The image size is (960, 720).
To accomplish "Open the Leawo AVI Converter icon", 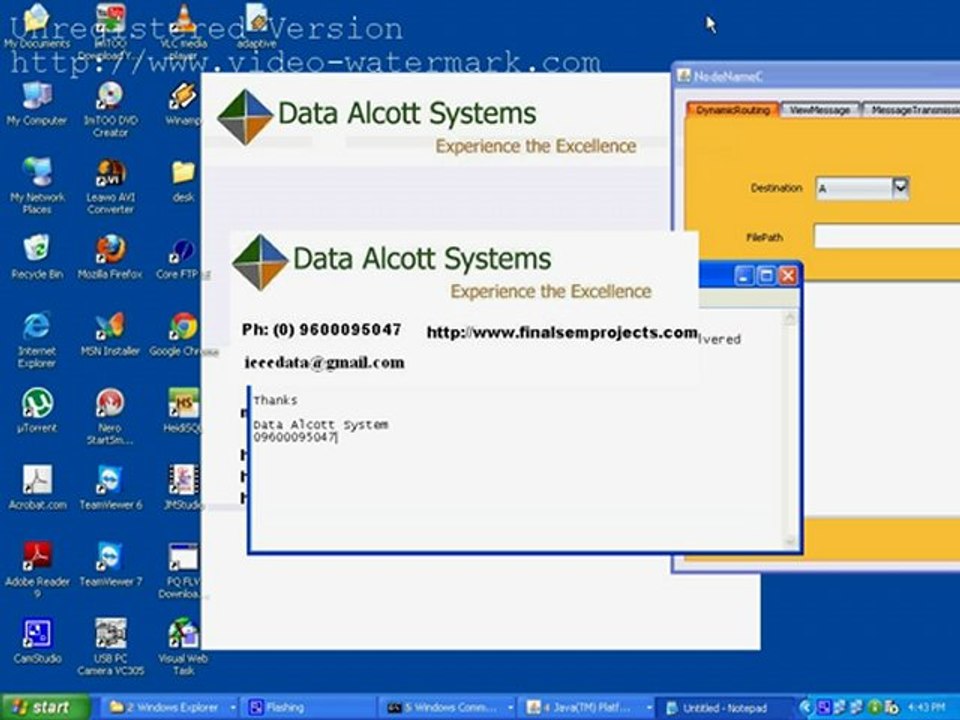I will click(110, 186).
